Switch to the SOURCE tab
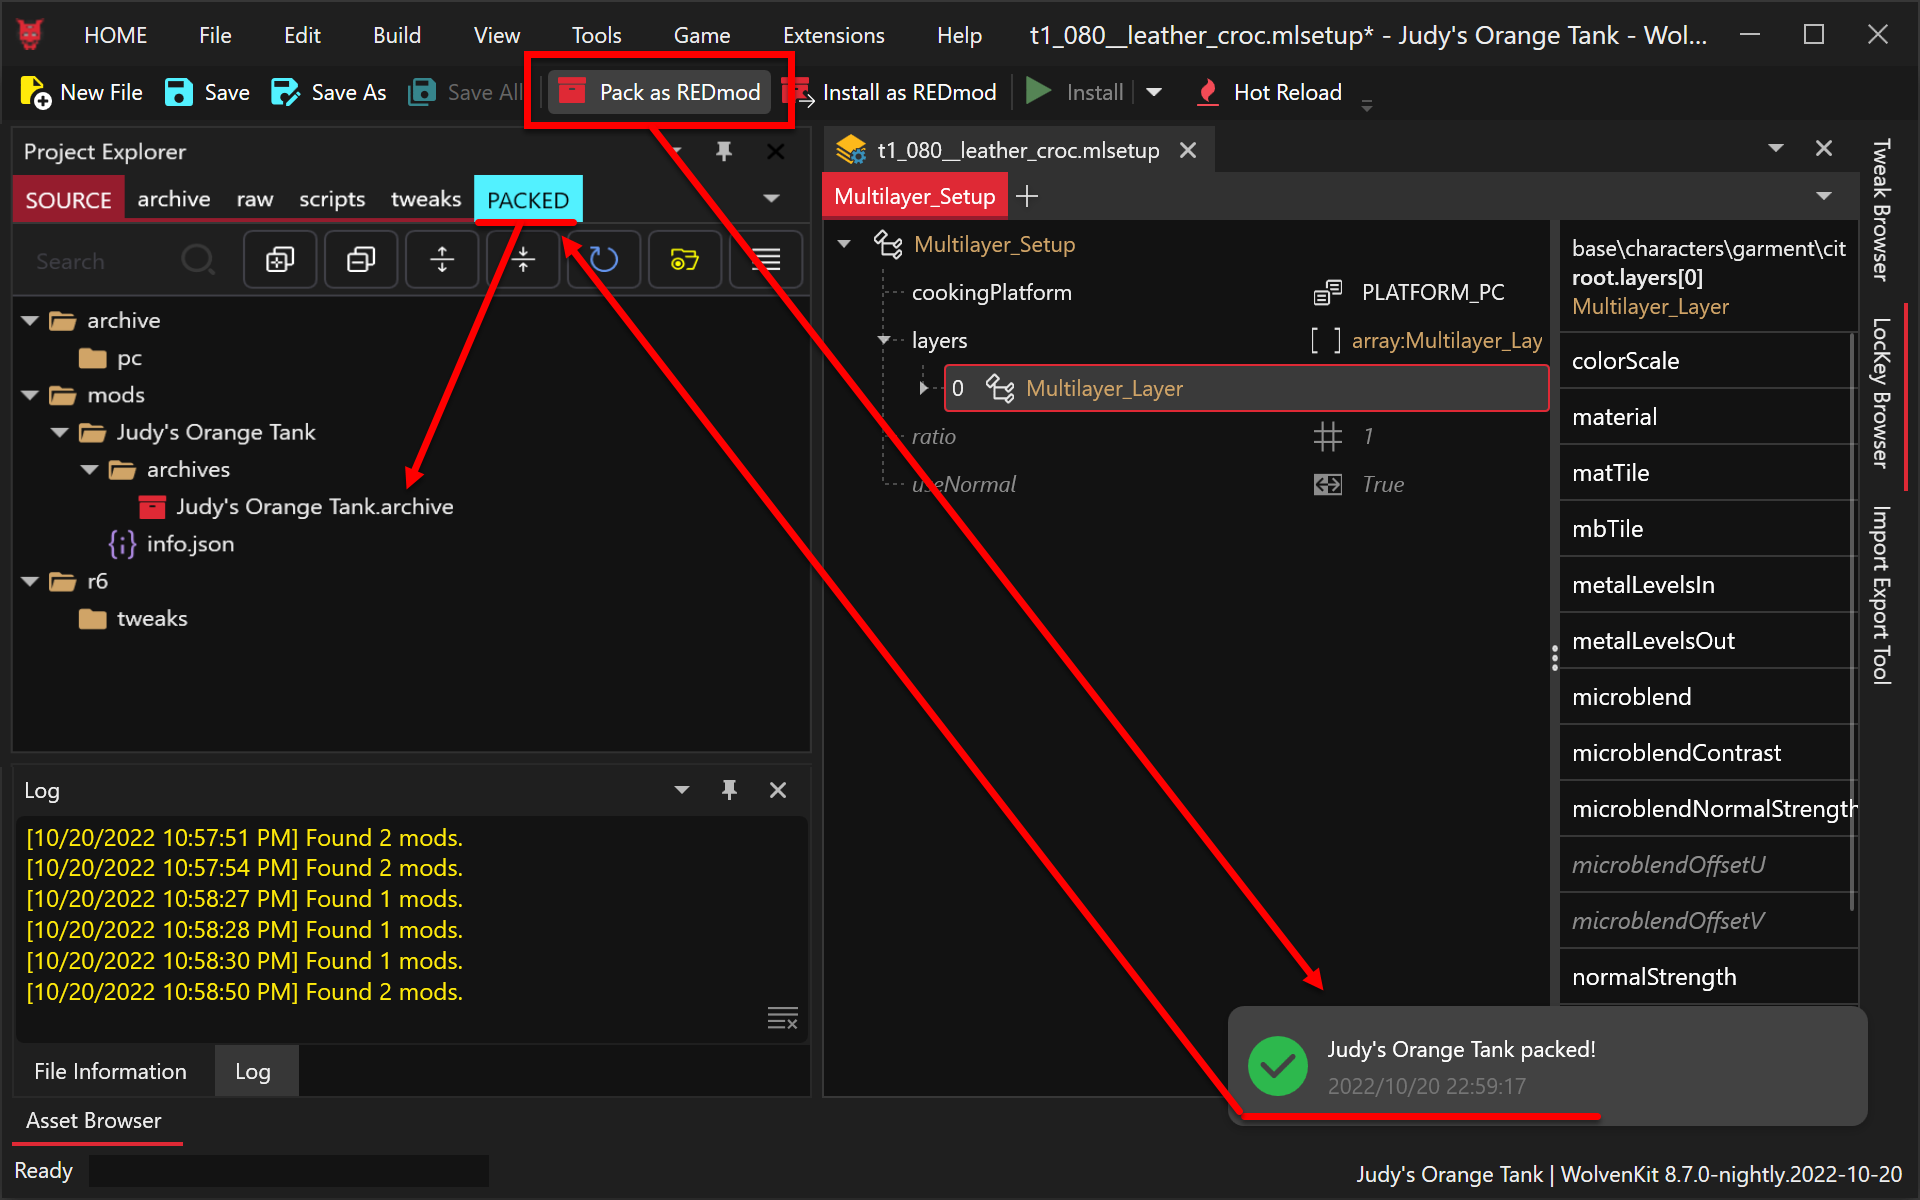This screenshot has height=1200, width=1920. click(68, 199)
